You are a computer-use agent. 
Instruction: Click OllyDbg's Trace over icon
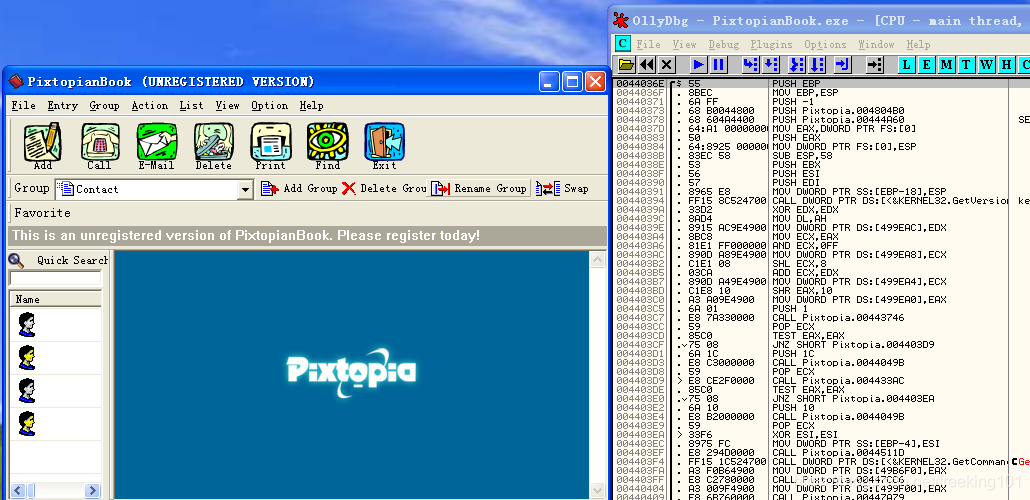pyautogui.click(x=817, y=64)
